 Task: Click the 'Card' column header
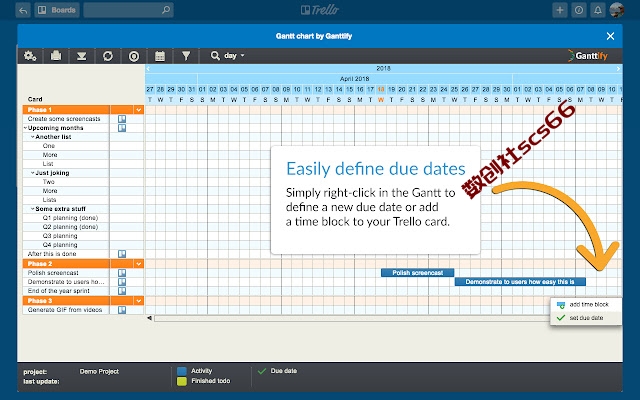[35, 99]
